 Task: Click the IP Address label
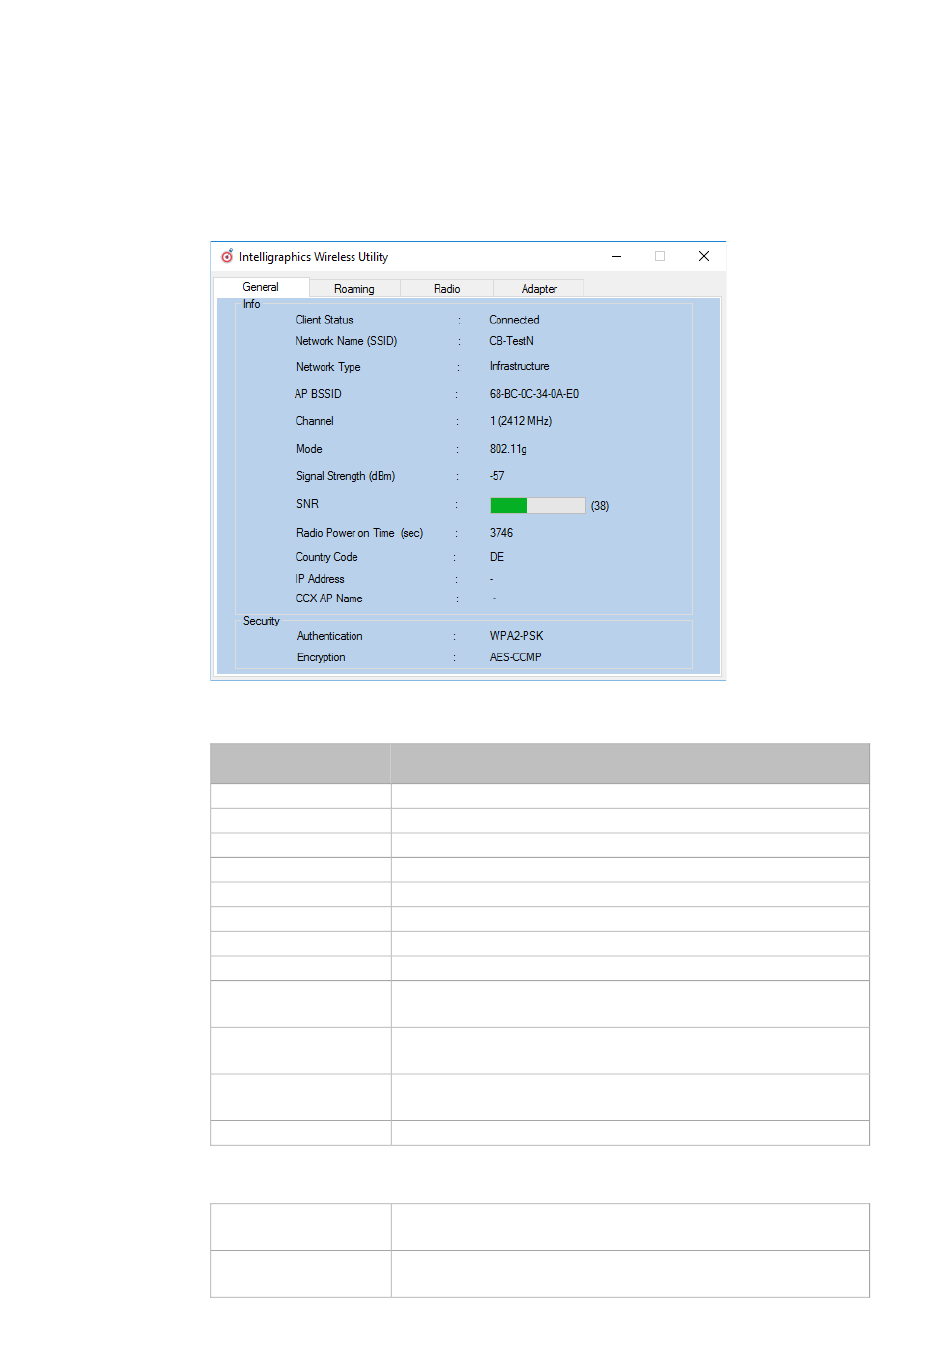[320, 579]
